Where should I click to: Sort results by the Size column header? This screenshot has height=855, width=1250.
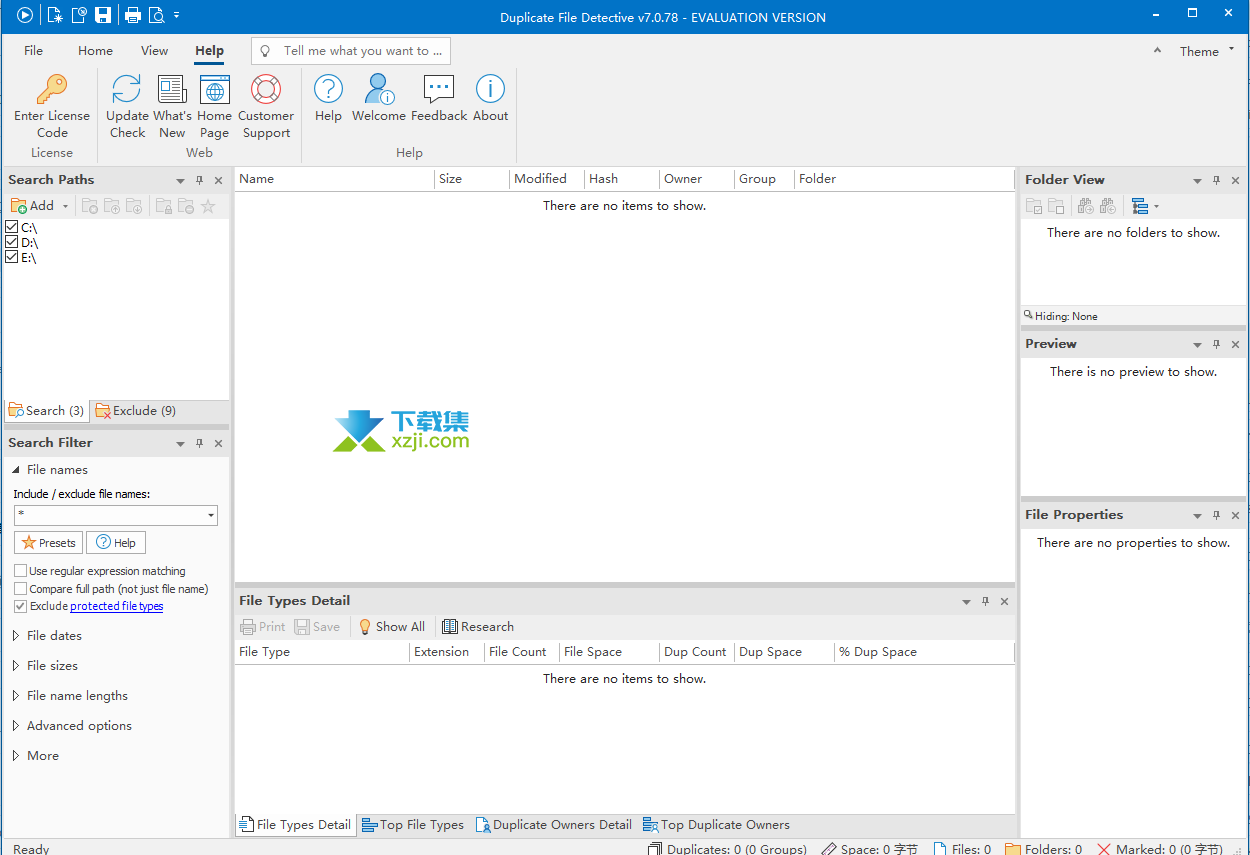(472, 179)
